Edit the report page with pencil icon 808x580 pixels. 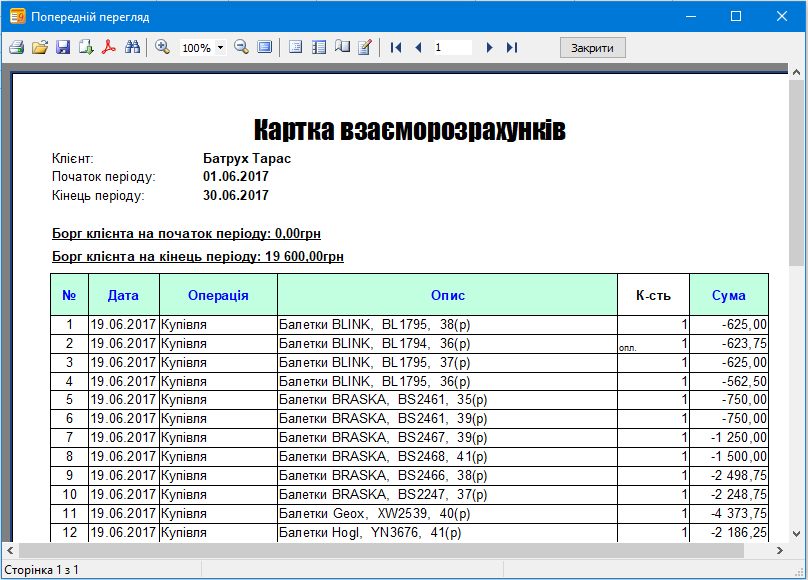[x=365, y=47]
